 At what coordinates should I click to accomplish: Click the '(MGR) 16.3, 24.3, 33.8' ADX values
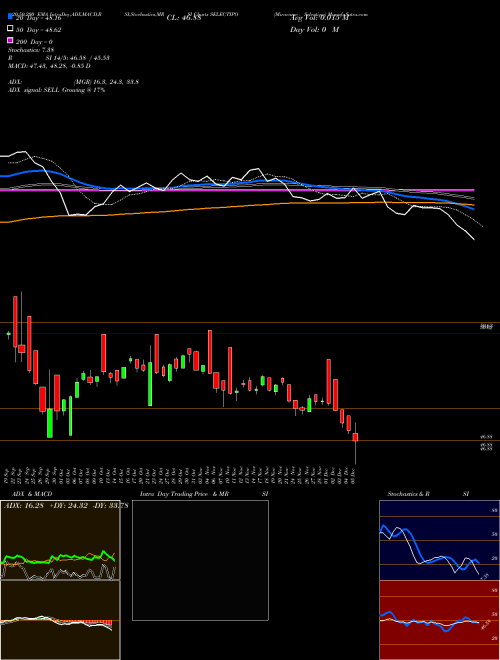point(106,82)
